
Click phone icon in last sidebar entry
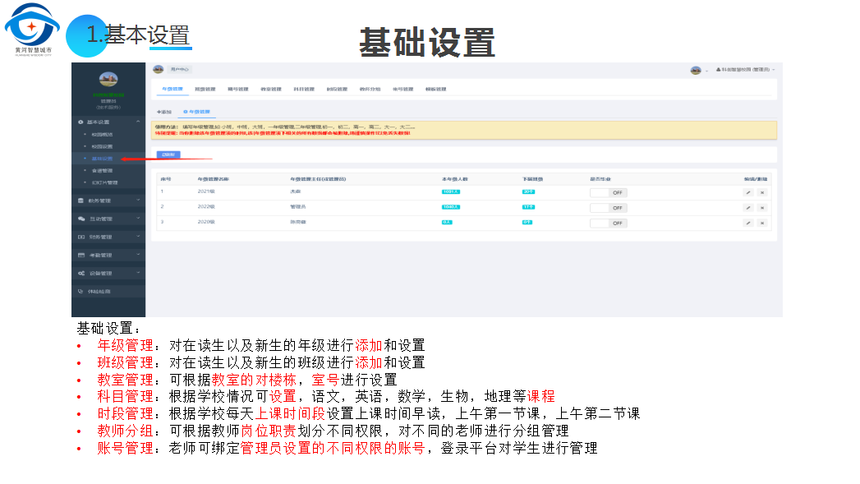tap(81, 291)
